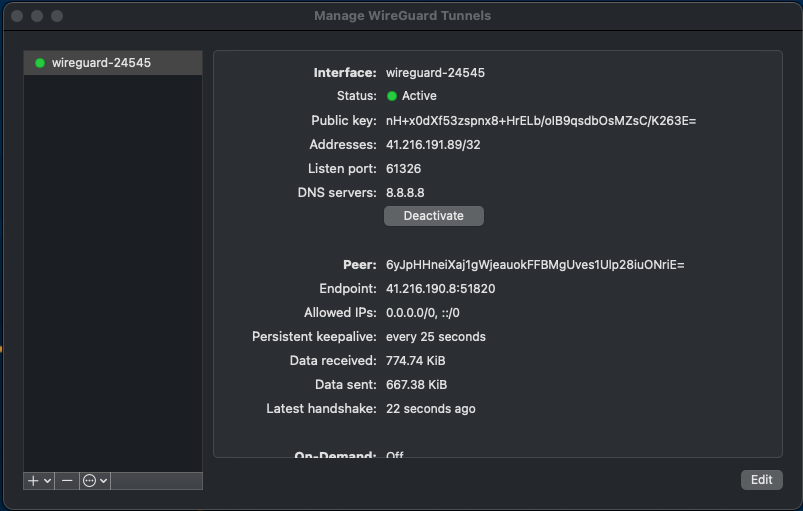
Task: Open the add tunnel plus dropdown
Action: (39, 481)
